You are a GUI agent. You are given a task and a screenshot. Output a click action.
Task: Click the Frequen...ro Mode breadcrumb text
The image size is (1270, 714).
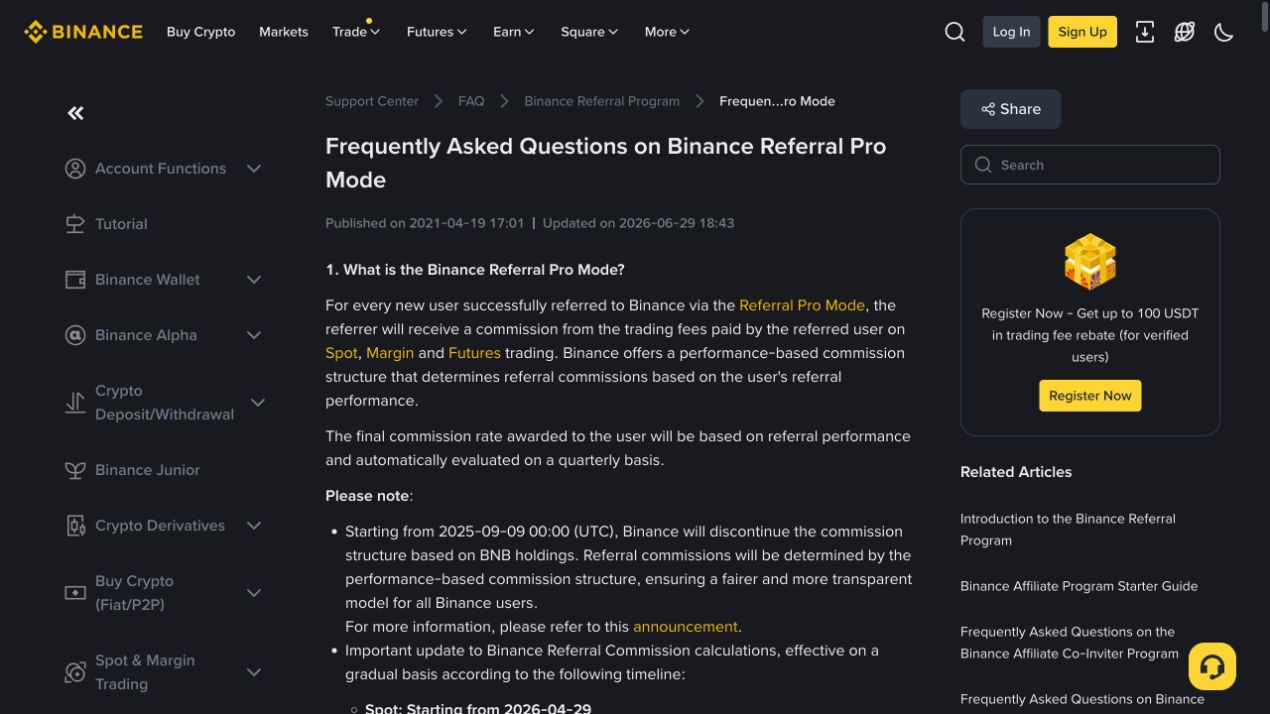click(777, 101)
